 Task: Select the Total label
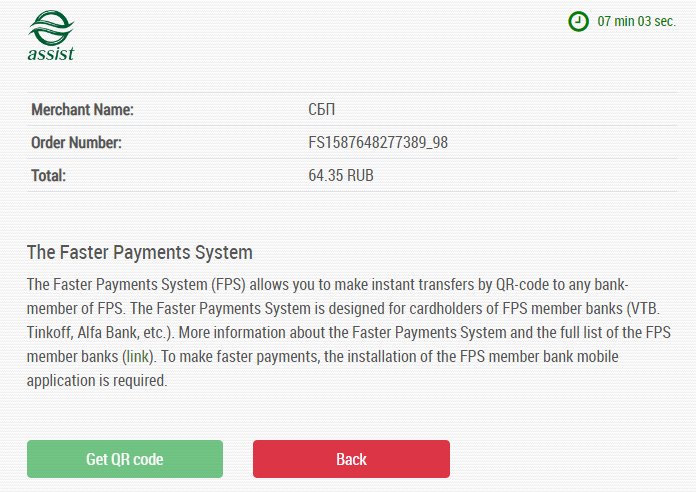[48, 176]
